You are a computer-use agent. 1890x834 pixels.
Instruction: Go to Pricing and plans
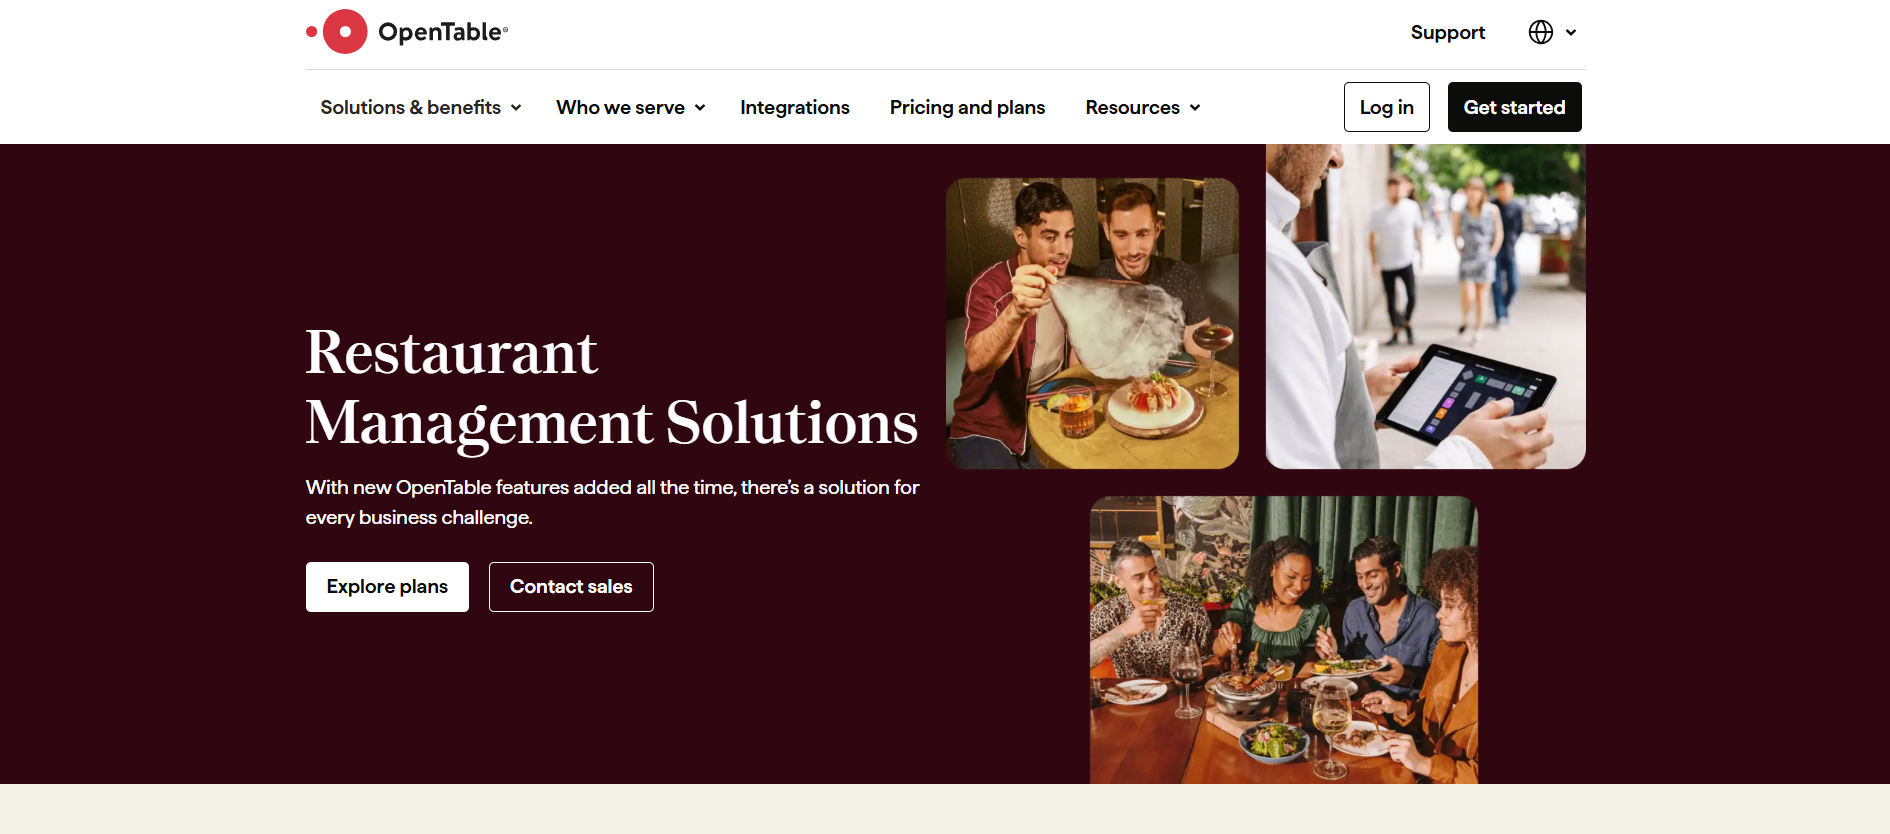[x=967, y=107]
